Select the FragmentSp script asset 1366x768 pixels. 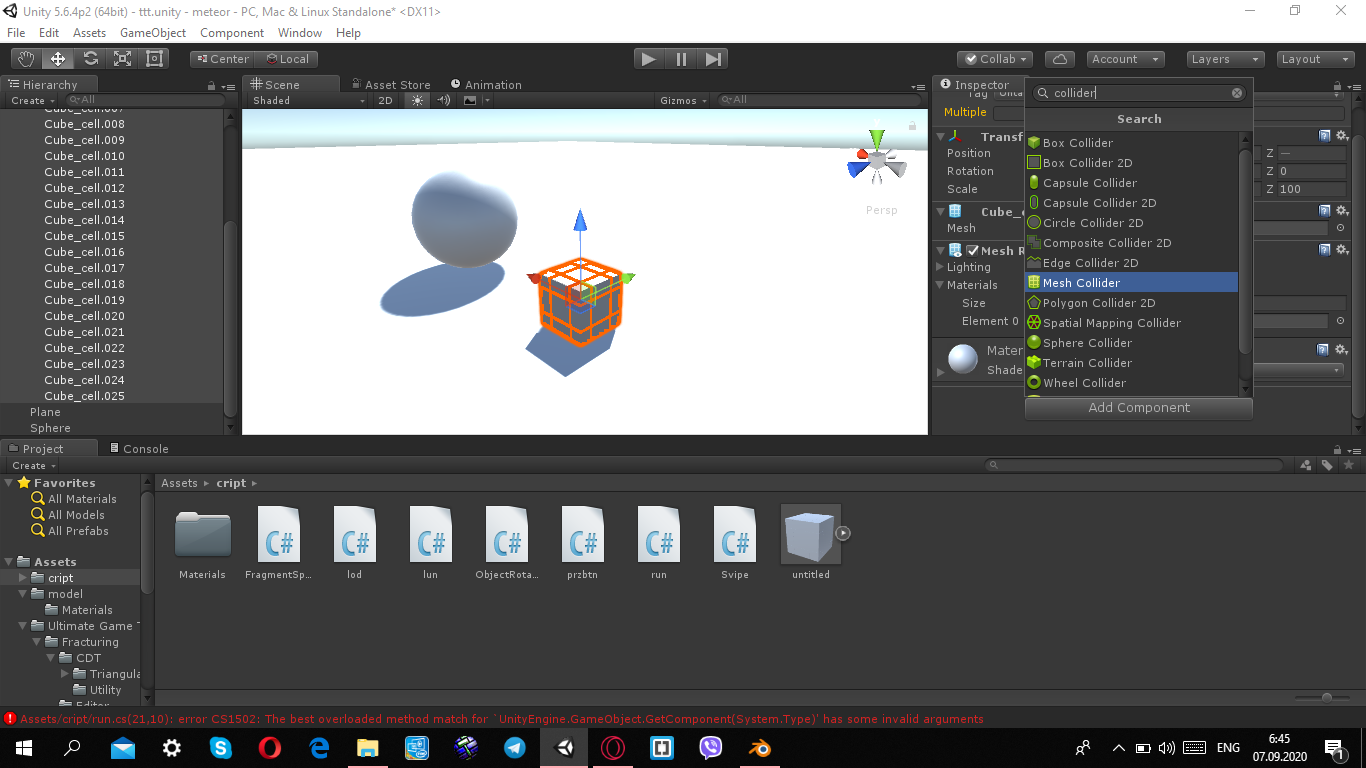[x=278, y=542]
